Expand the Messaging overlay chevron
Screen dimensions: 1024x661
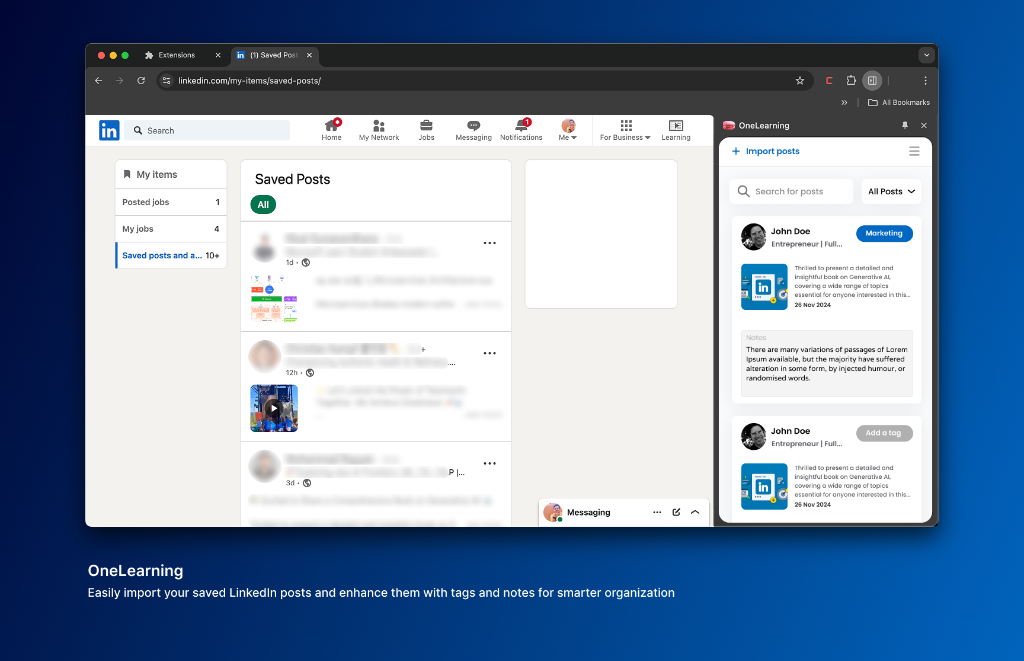click(x=696, y=513)
